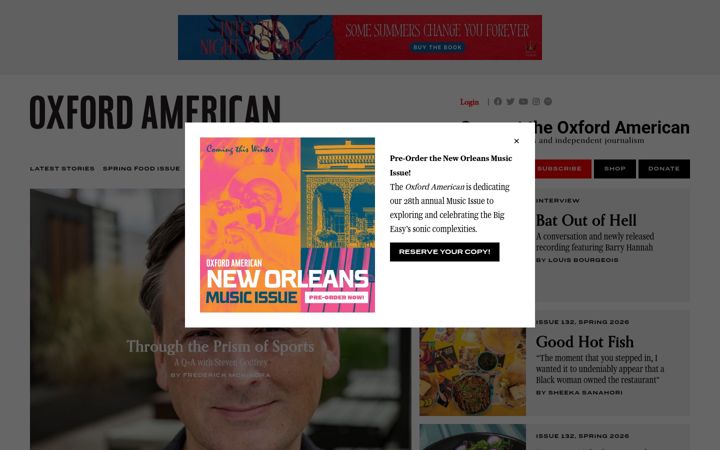The image size is (720, 450).
Task: Click the Pre-Order Now label on the cover
Action: pyautogui.click(x=336, y=298)
